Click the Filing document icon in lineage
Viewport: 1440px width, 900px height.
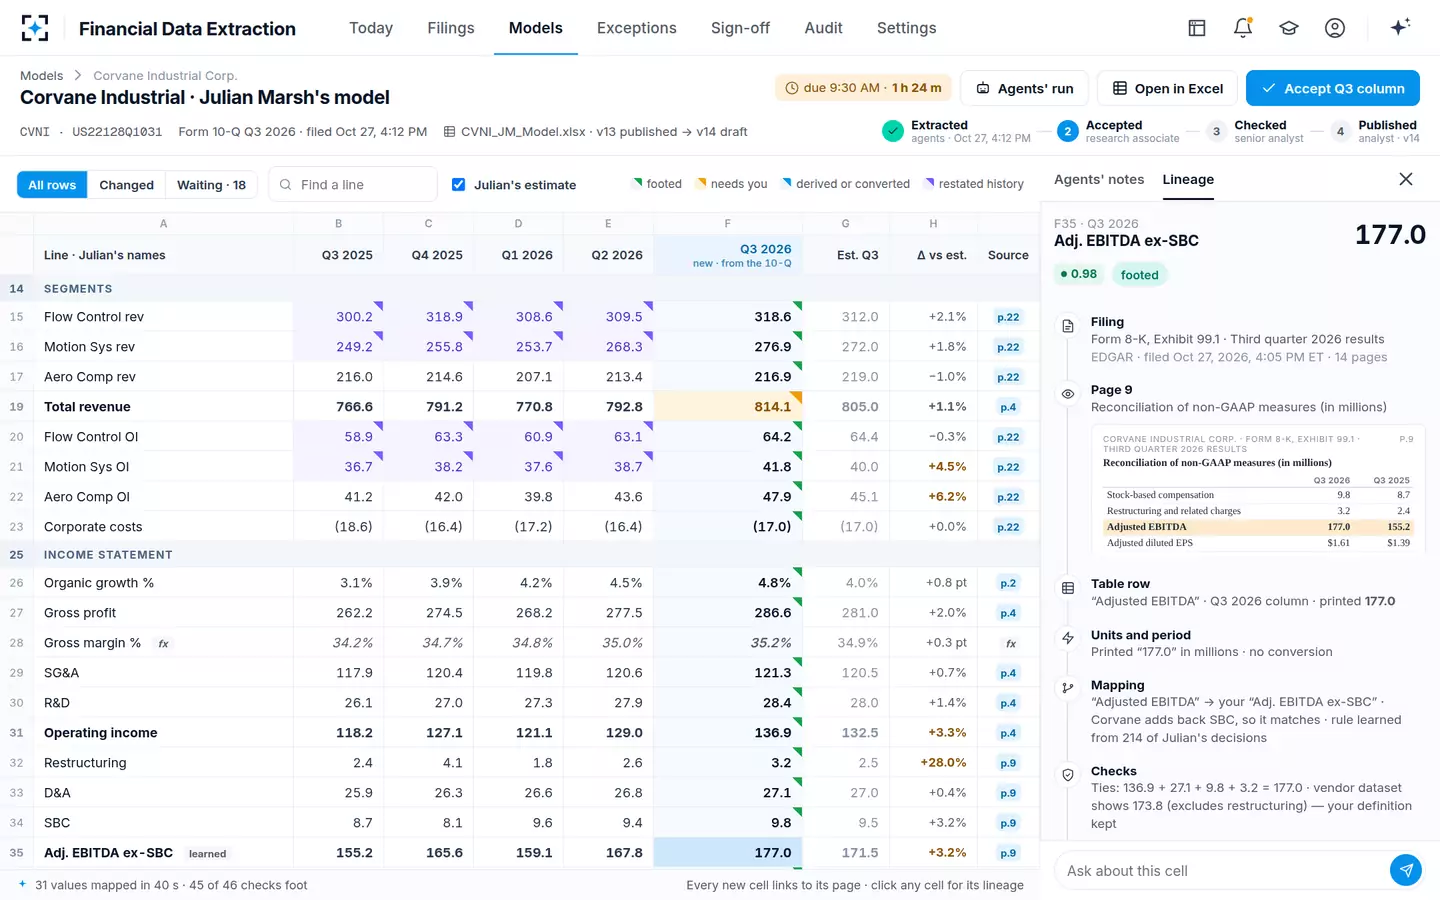1068,326
